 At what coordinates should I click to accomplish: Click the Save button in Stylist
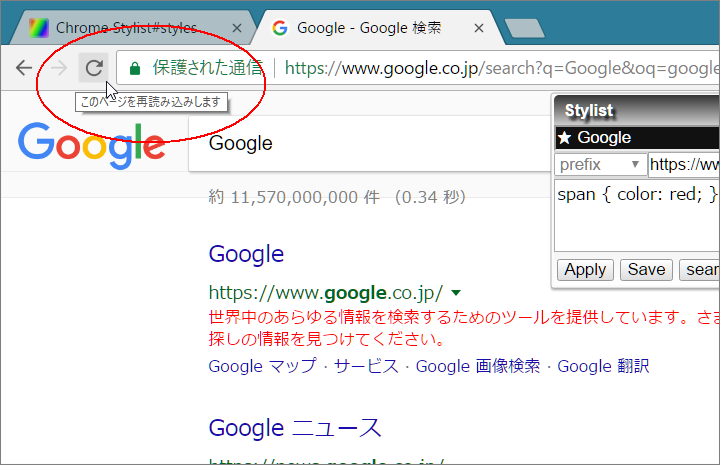pyautogui.click(x=646, y=269)
